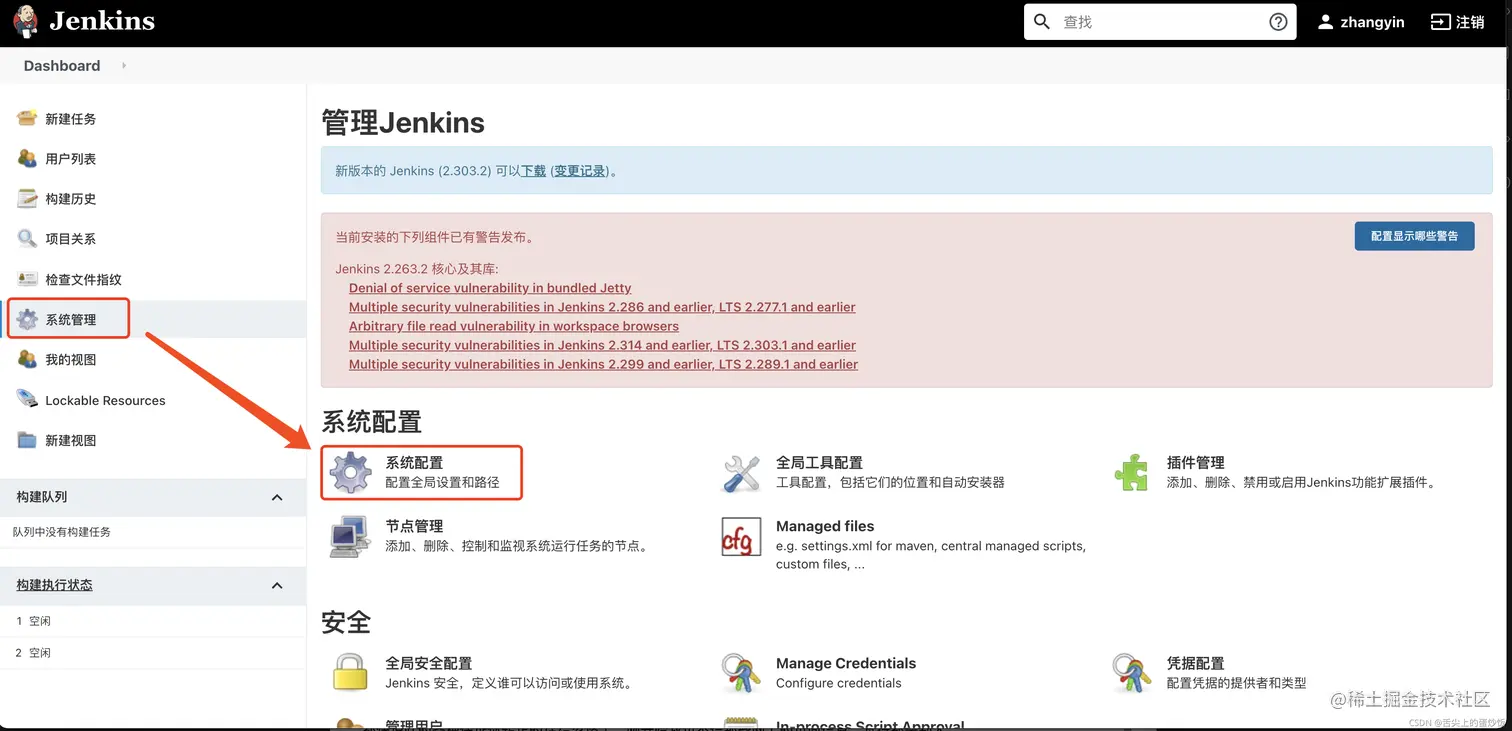Open 全局安全配置 via the padlock icon
This screenshot has width=1512, height=731.
pyautogui.click(x=348, y=671)
